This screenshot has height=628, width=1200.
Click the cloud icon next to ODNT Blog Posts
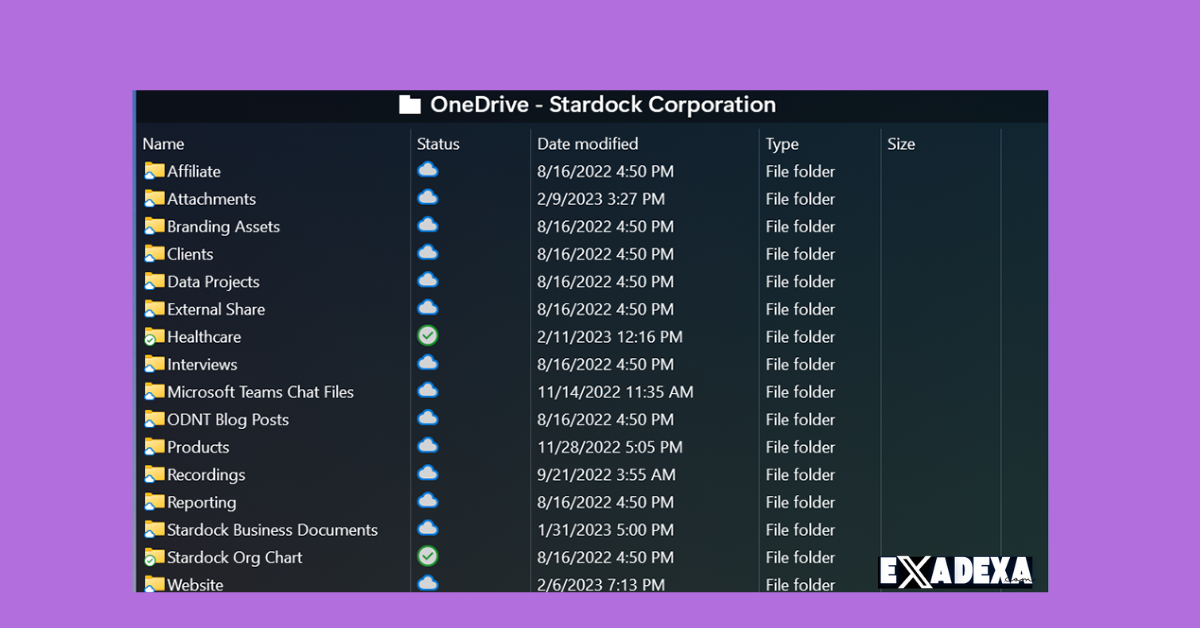[428, 419]
